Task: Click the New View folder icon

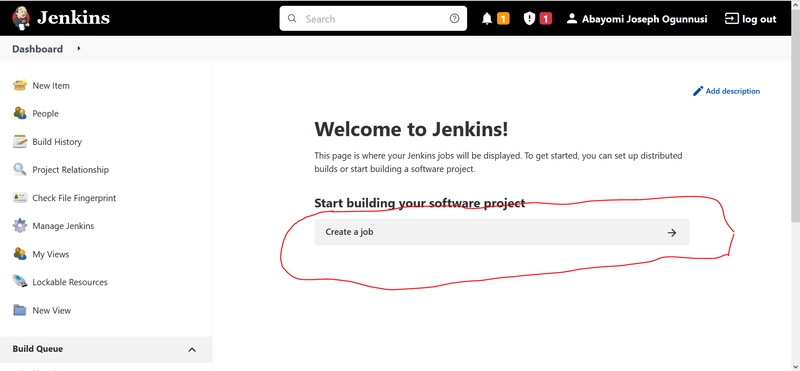Action: coord(19,310)
